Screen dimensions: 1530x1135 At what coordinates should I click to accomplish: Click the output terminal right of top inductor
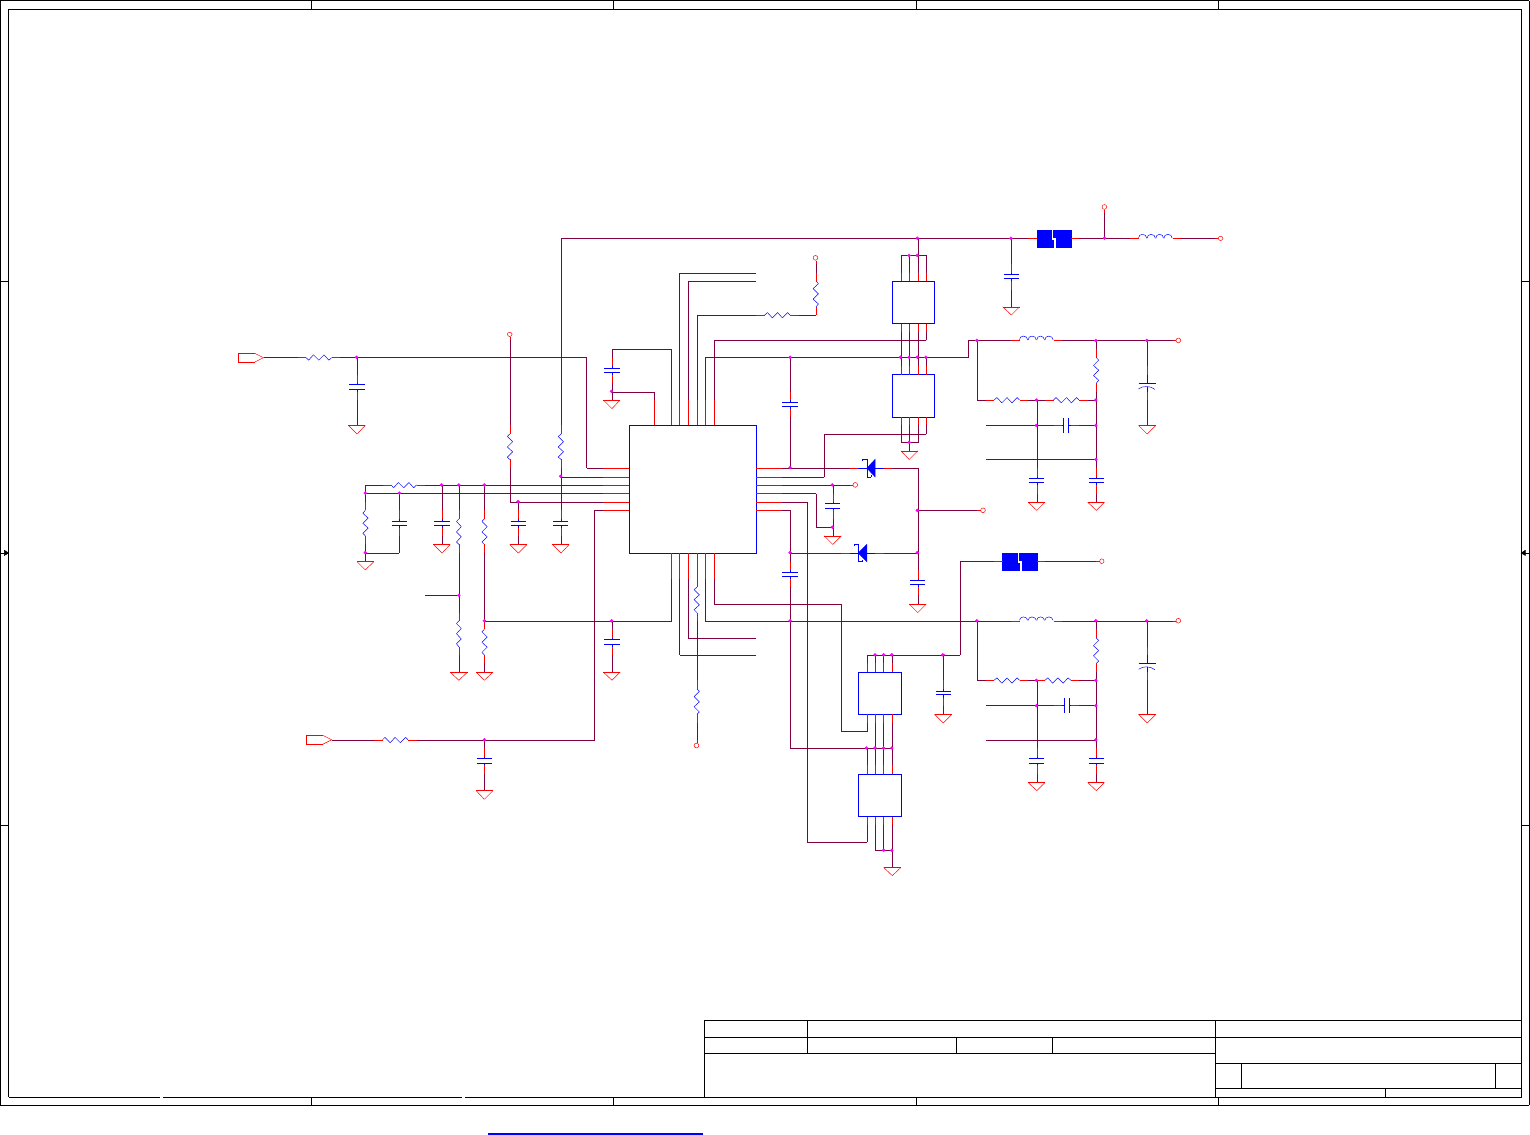pos(1221,238)
